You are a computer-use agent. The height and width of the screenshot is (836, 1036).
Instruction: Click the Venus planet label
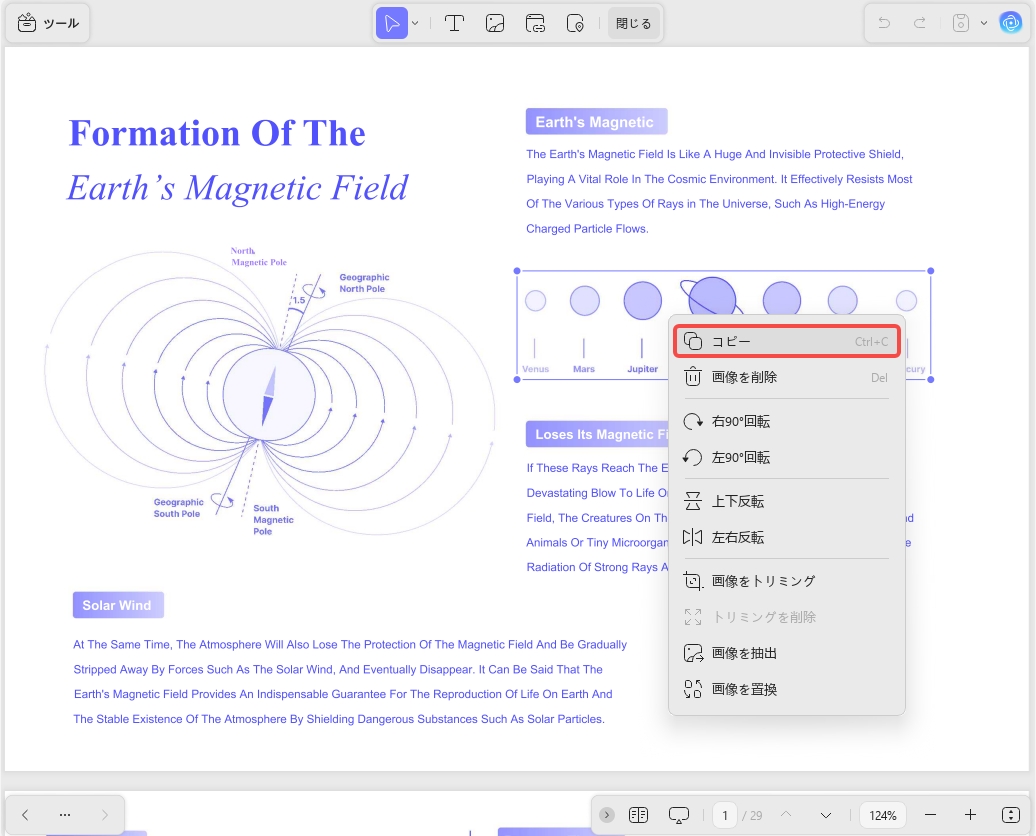pos(535,369)
